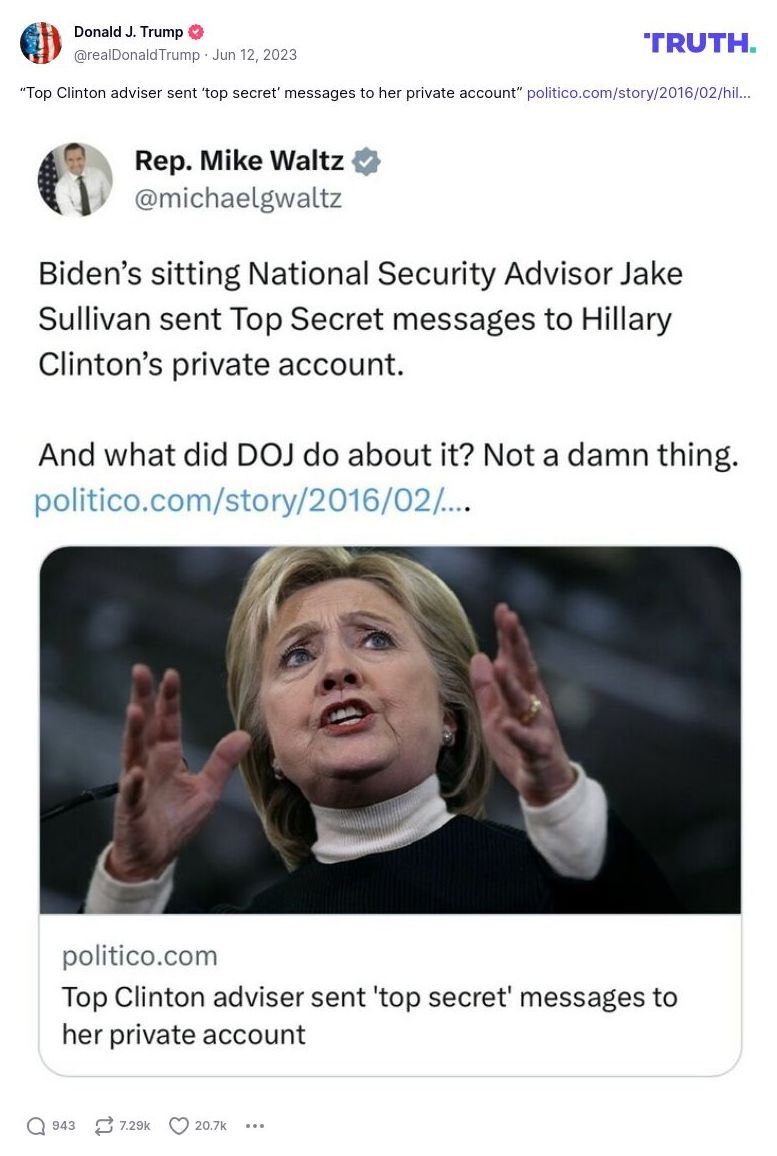Click the 20.7k likes count
Screen dimensions: 777x1156
[x=211, y=1126]
